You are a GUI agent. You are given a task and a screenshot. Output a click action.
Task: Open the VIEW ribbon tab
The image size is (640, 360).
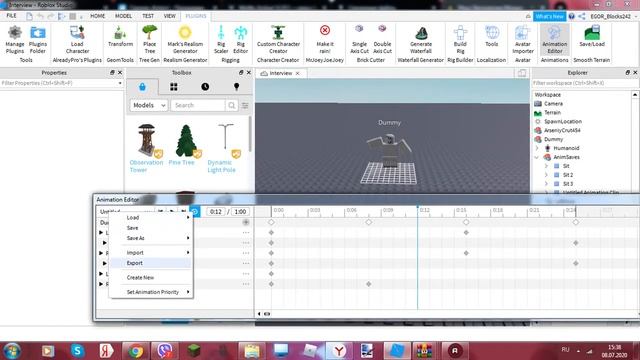click(x=169, y=16)
